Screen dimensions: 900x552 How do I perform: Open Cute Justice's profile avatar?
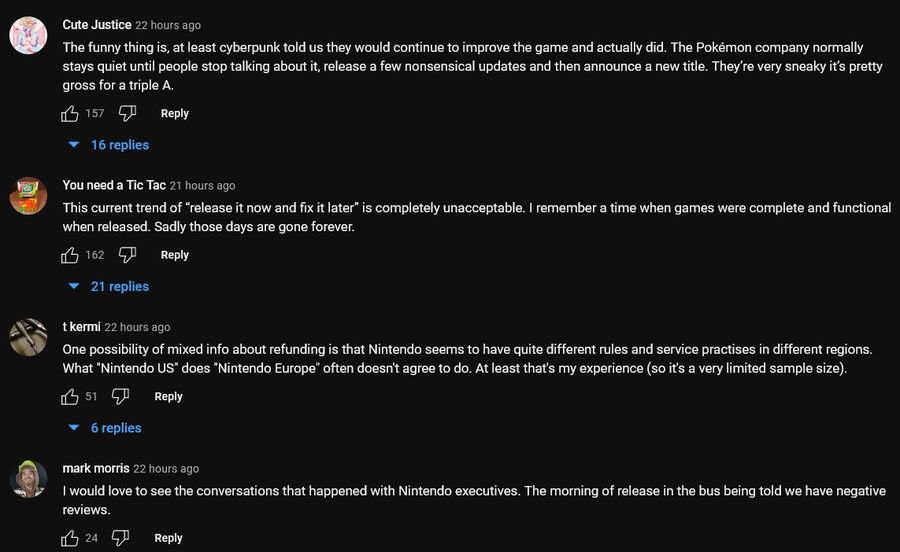[28, 36]
